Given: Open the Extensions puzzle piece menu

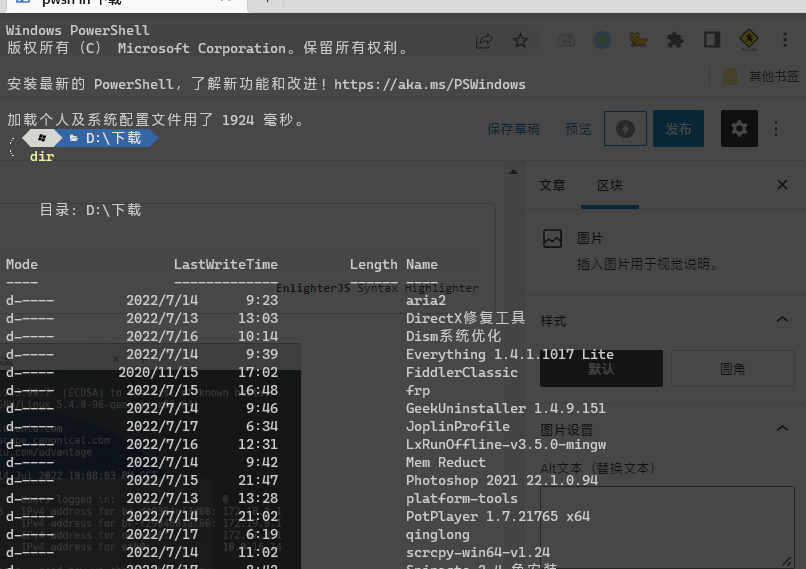Looking at the screenshot, I should click(x=675, y=40).
